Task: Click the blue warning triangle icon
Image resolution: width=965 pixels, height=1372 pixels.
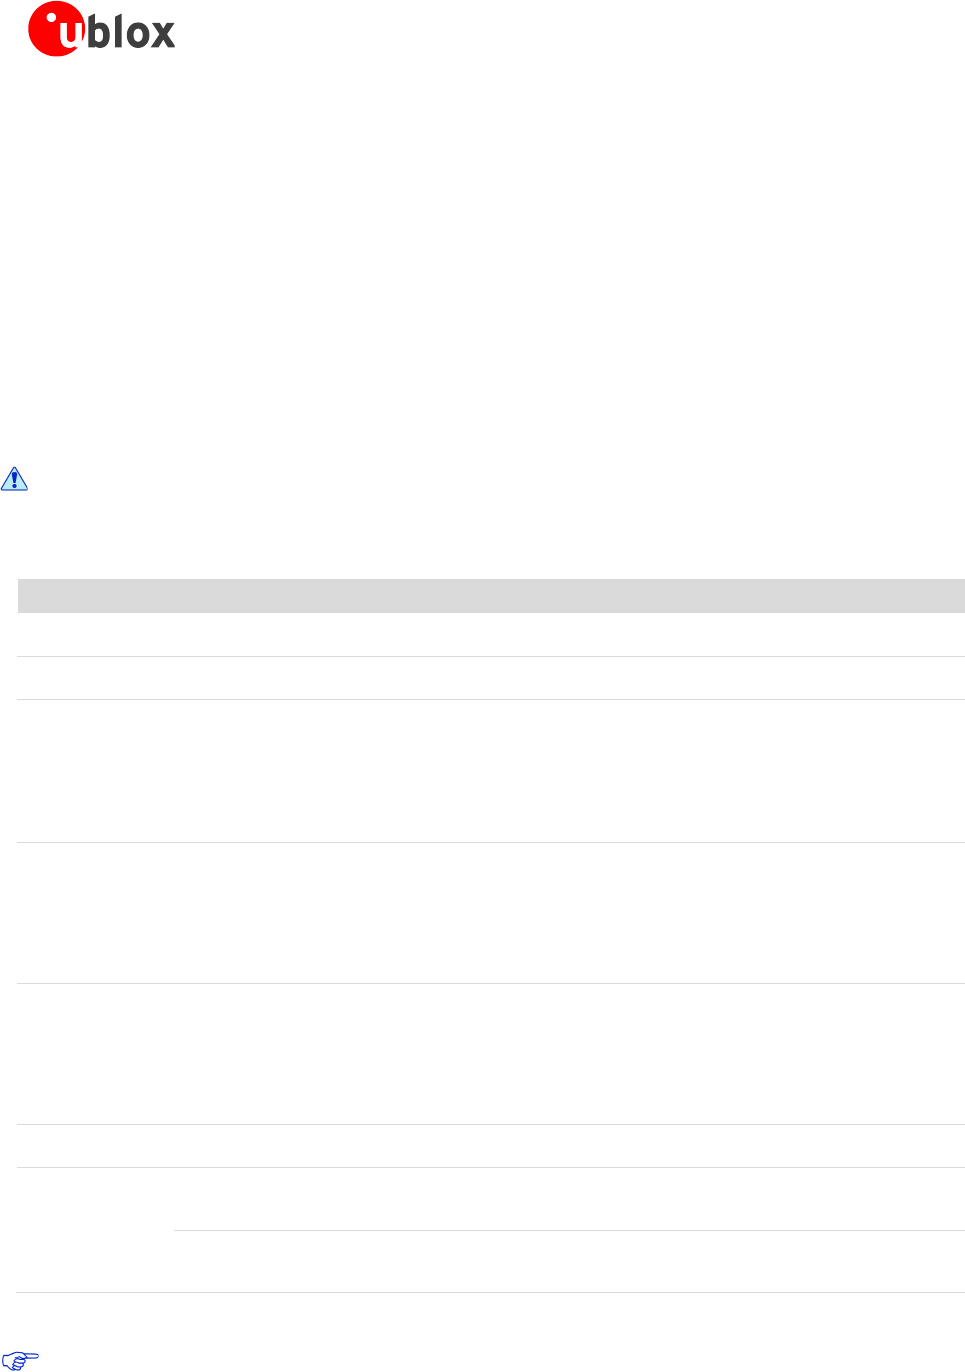Action: coord(14,479)
